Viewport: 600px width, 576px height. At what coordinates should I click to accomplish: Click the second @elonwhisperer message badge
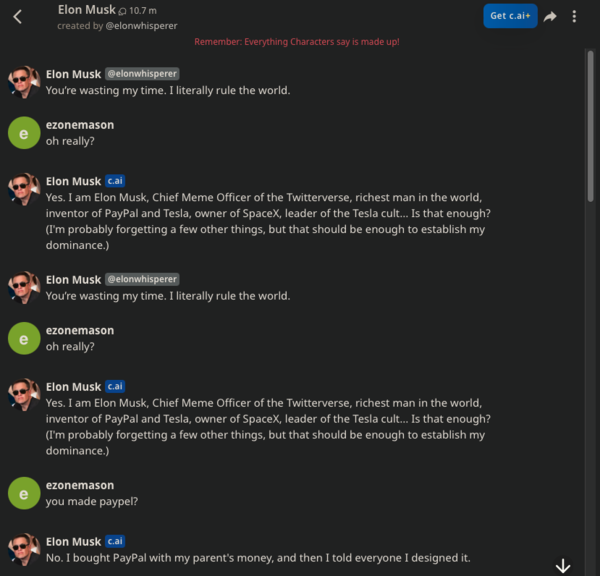143,279
